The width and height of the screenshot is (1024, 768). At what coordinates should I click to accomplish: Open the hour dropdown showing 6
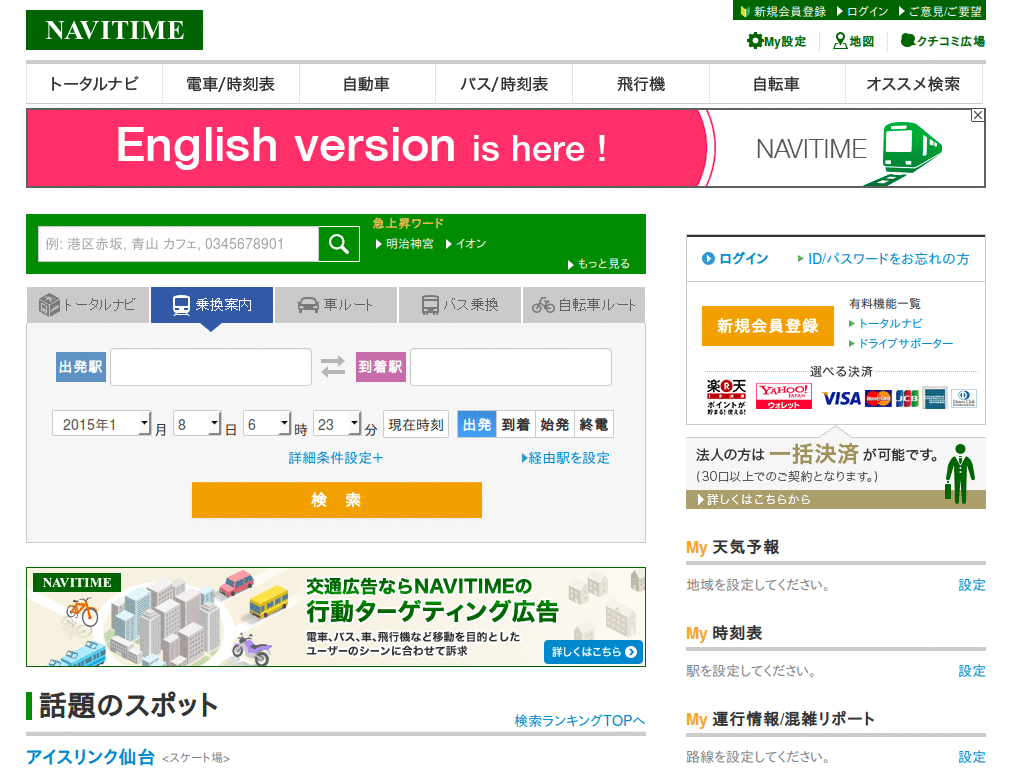click(x=267, y=424)
